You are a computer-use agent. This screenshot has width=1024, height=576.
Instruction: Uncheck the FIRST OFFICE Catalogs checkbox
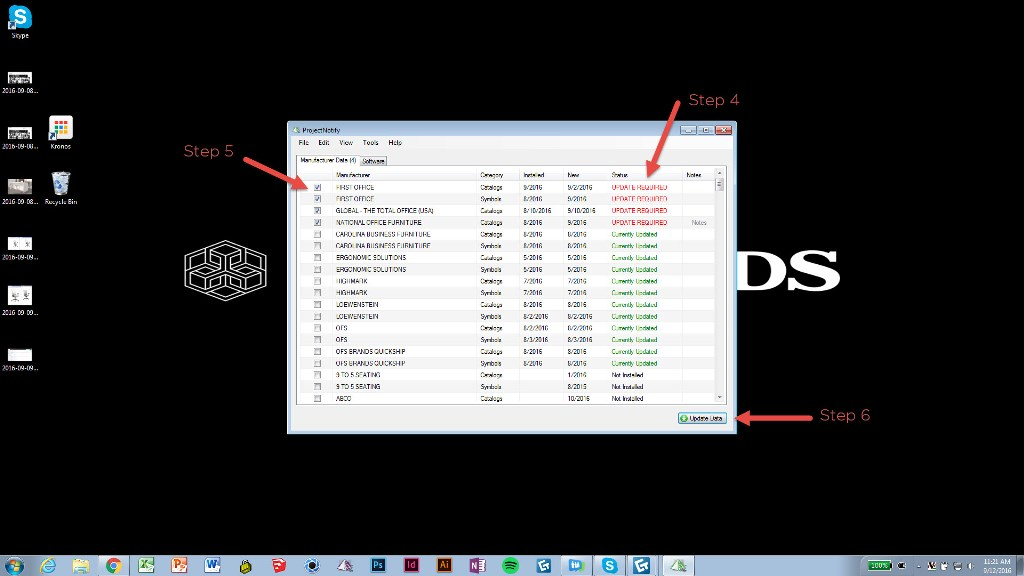click(317, 187)
